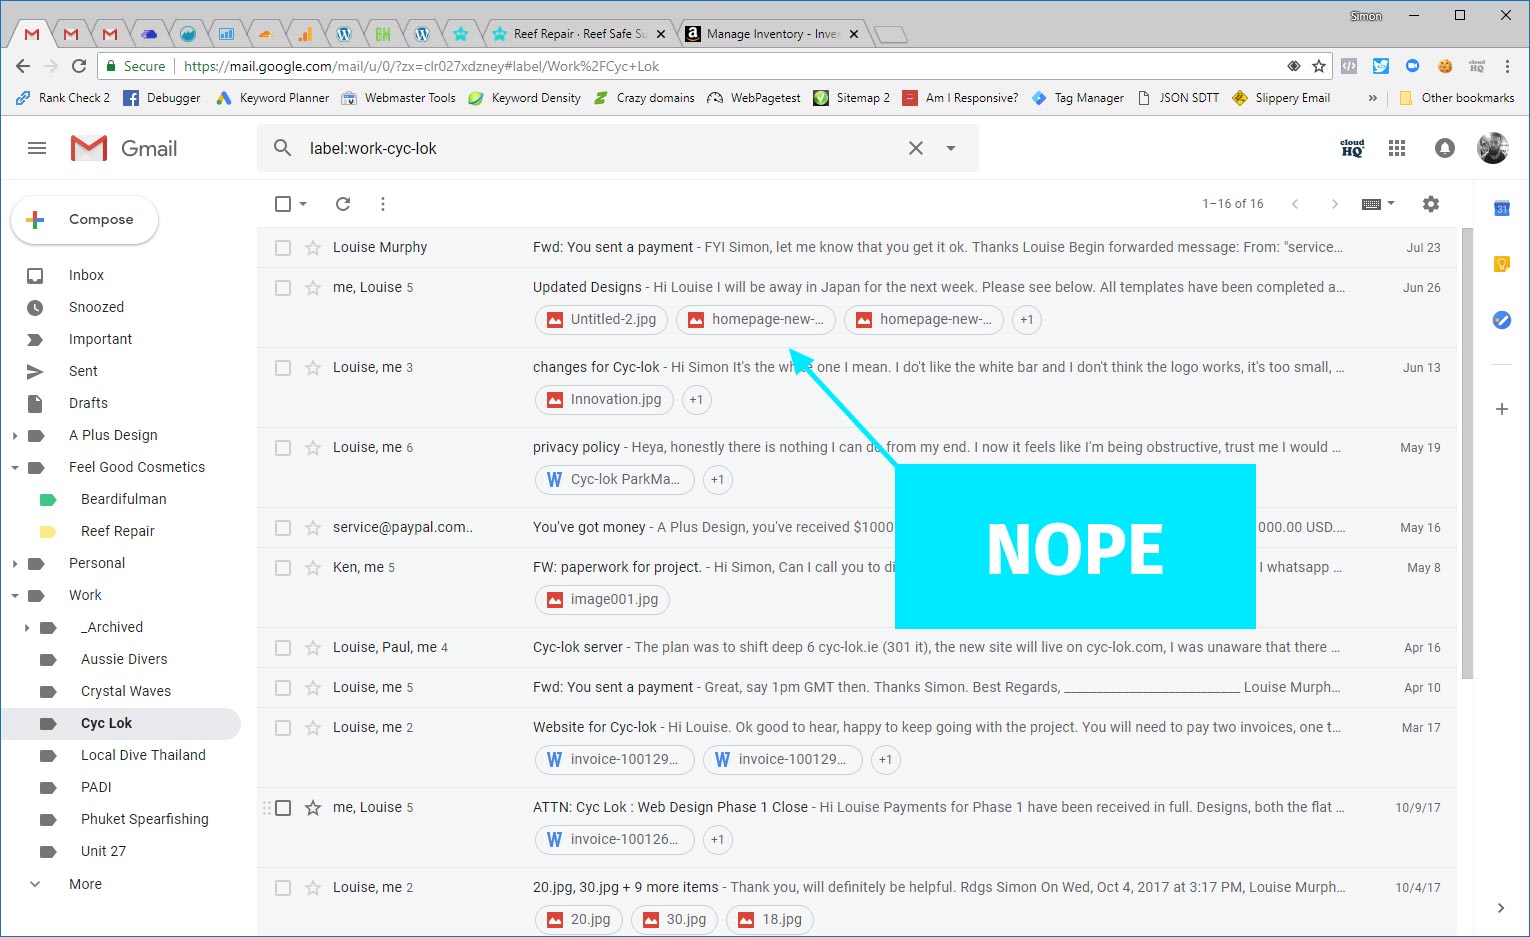Expand the Personal label
Image resolution: width=1530 pixels, height=937 pixels.
point(15,563)
